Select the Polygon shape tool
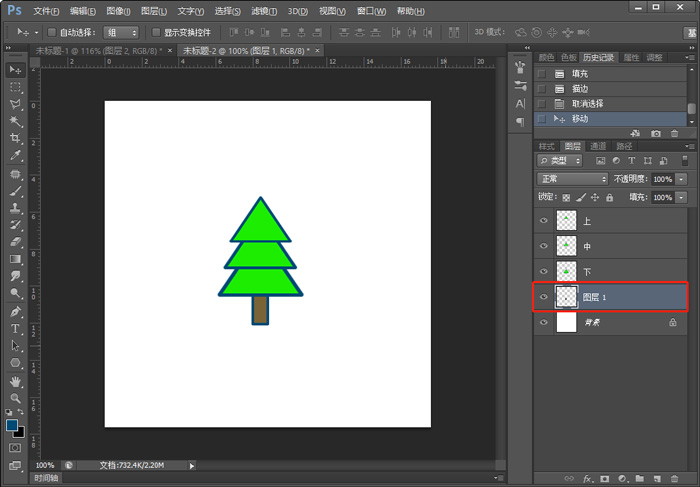 (x=15, y=362)
